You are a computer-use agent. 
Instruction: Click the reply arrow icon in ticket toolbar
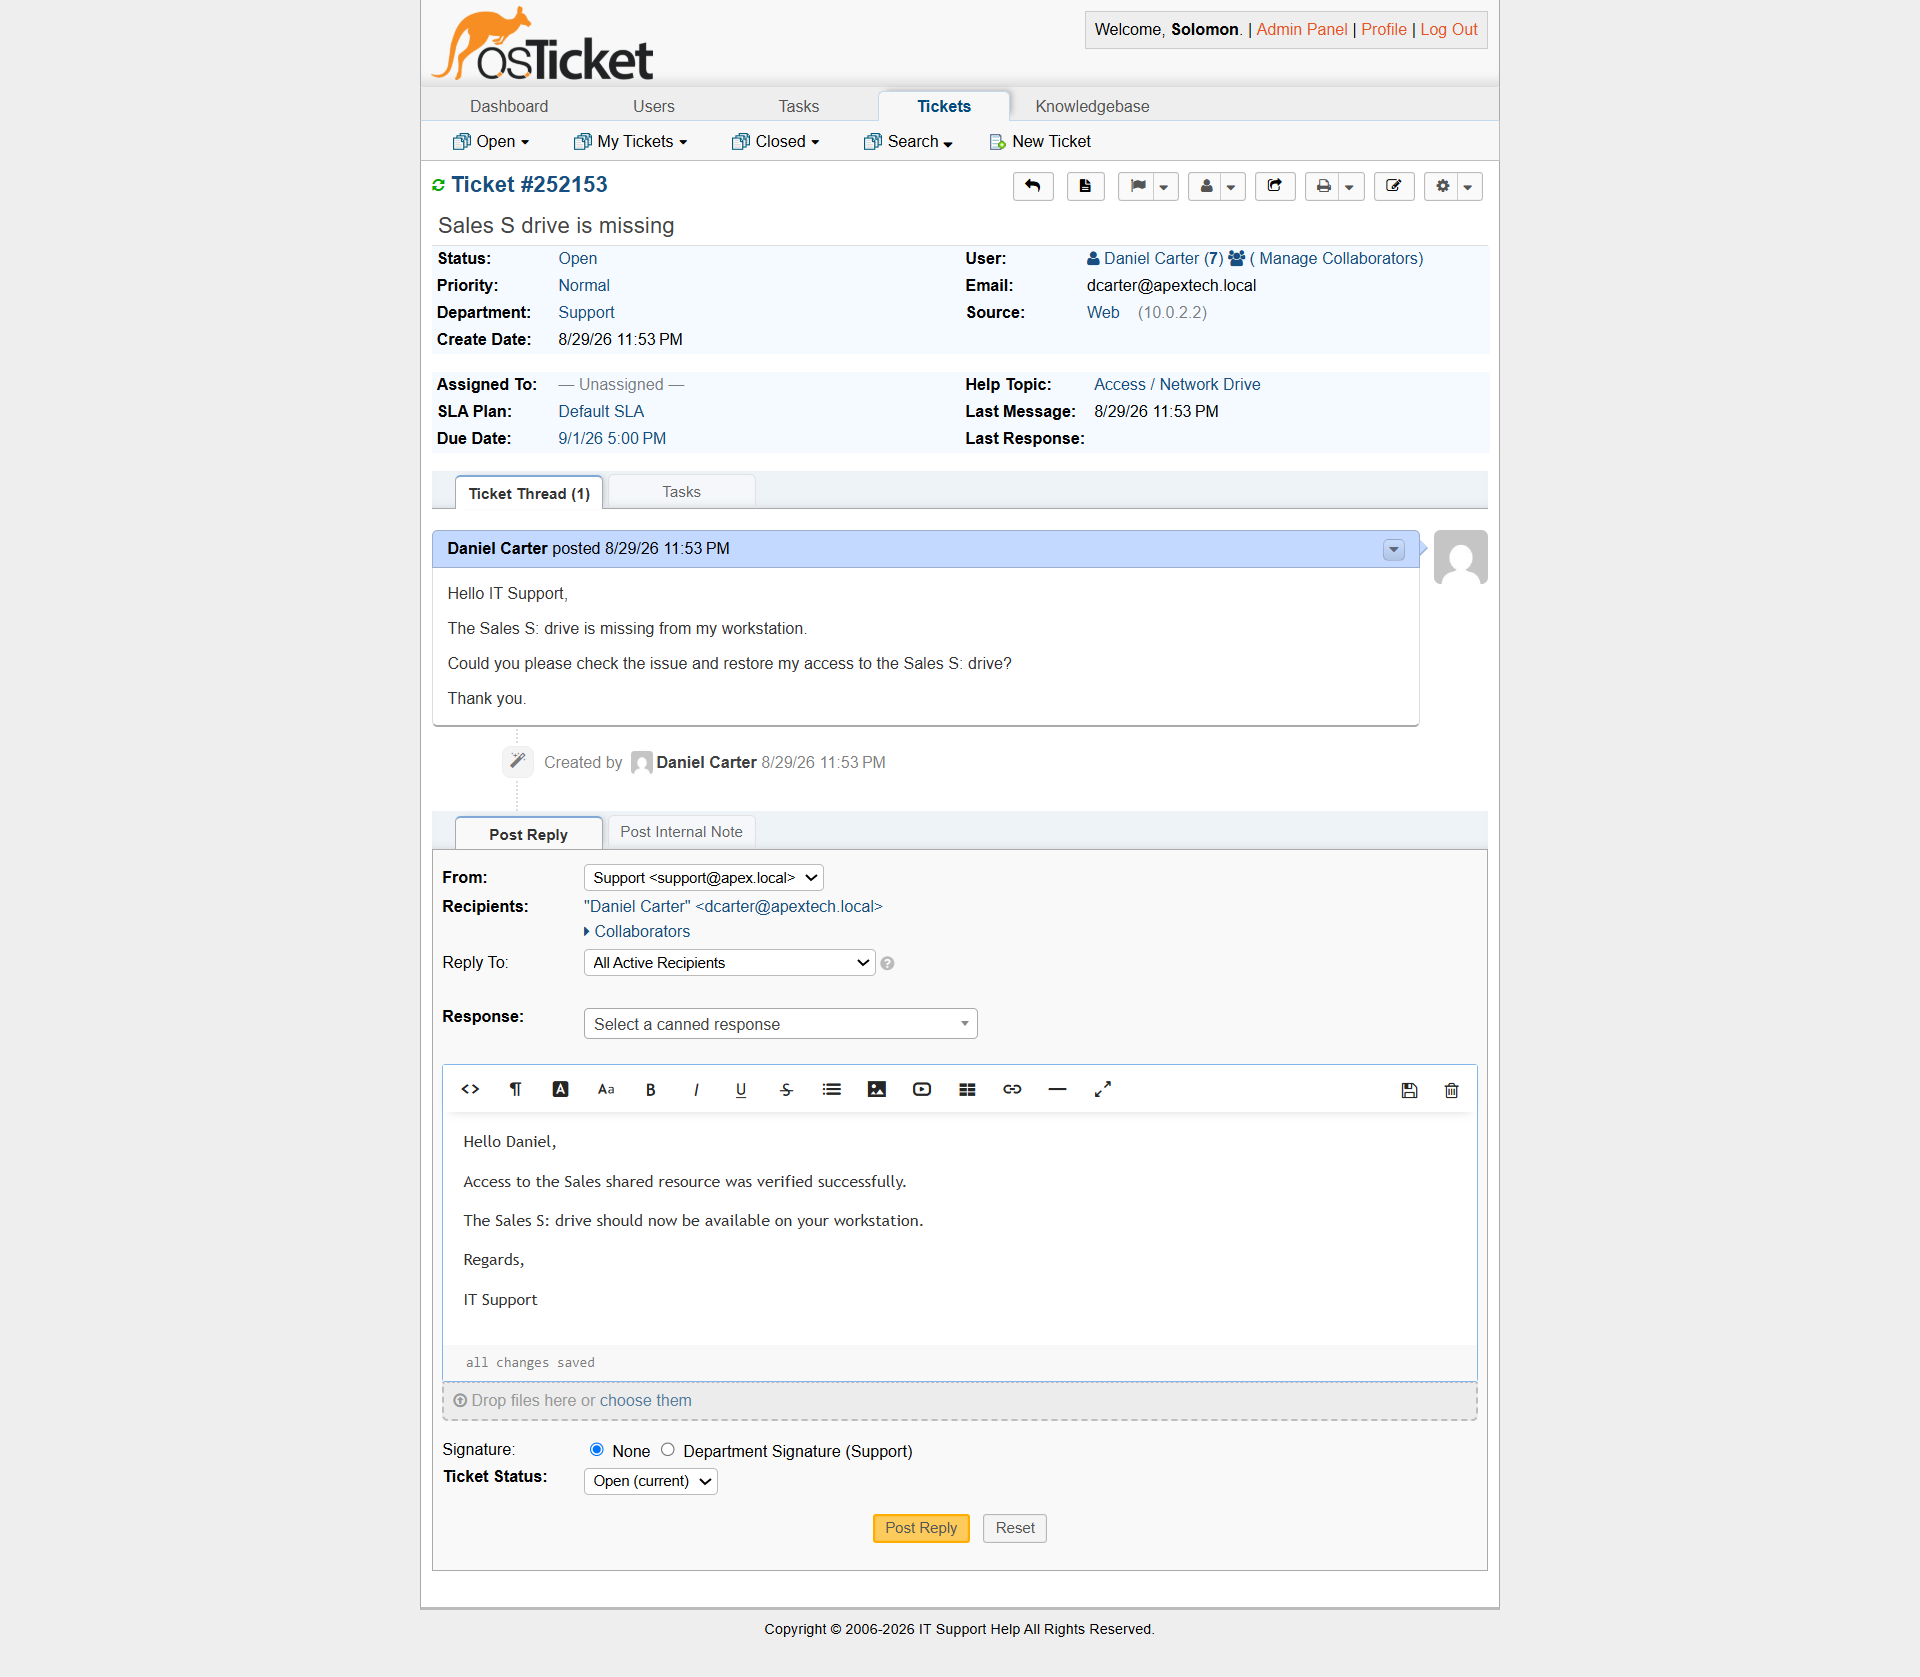1033,186
